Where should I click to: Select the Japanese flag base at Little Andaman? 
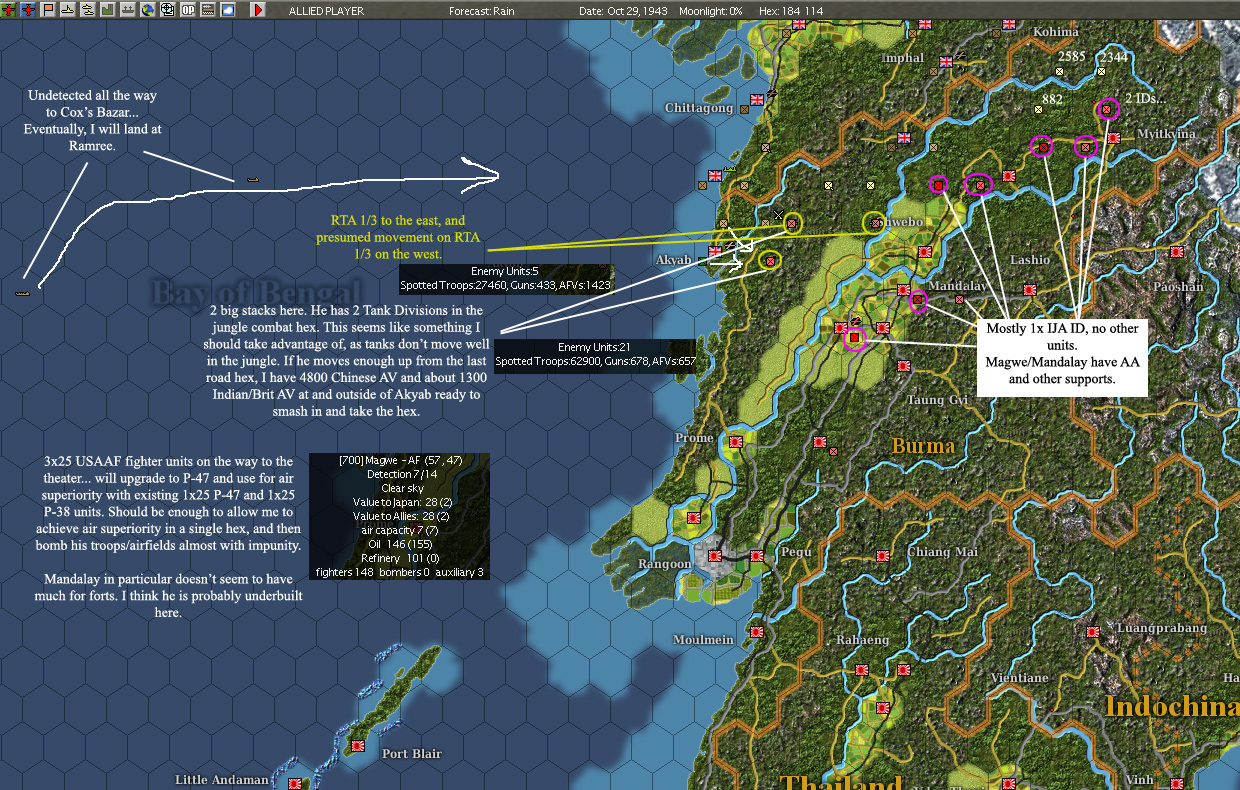click(294, 783)
